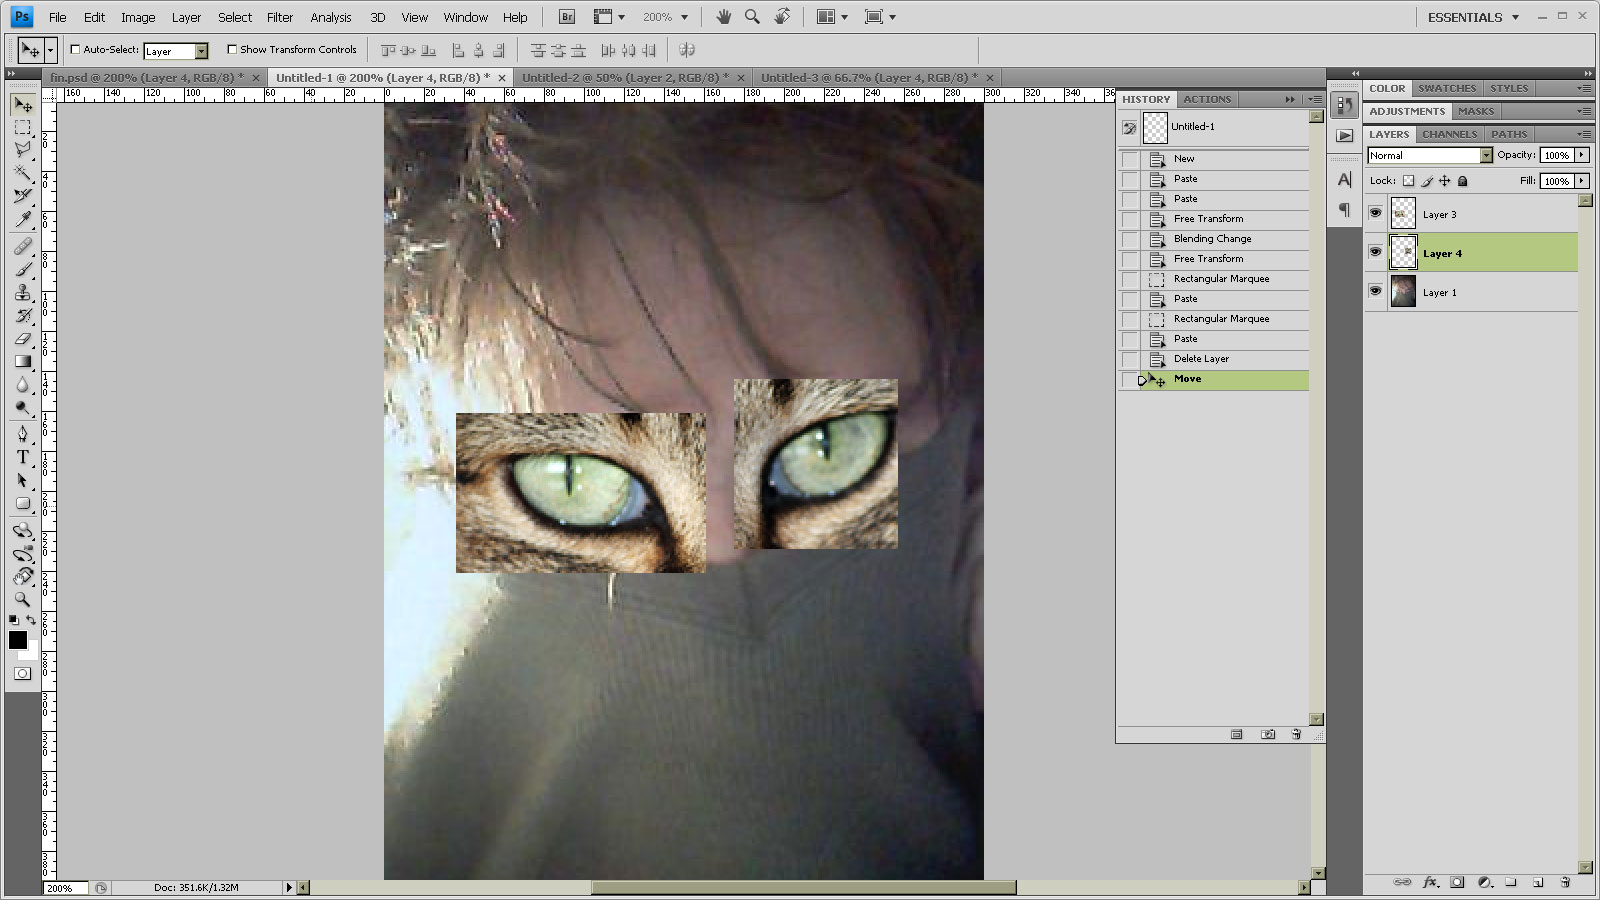Open the Auto-Select Layer dropdown

click(x=201, y=51)
